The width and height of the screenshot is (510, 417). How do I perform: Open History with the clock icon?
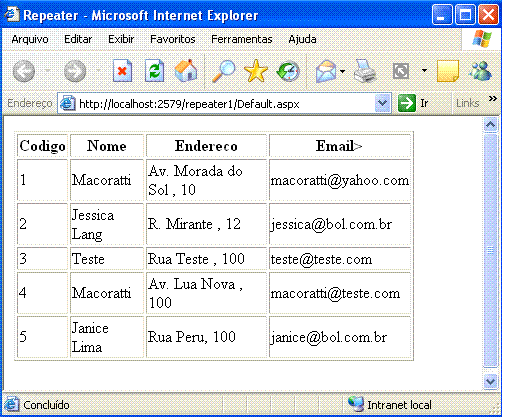pos(288,71)
